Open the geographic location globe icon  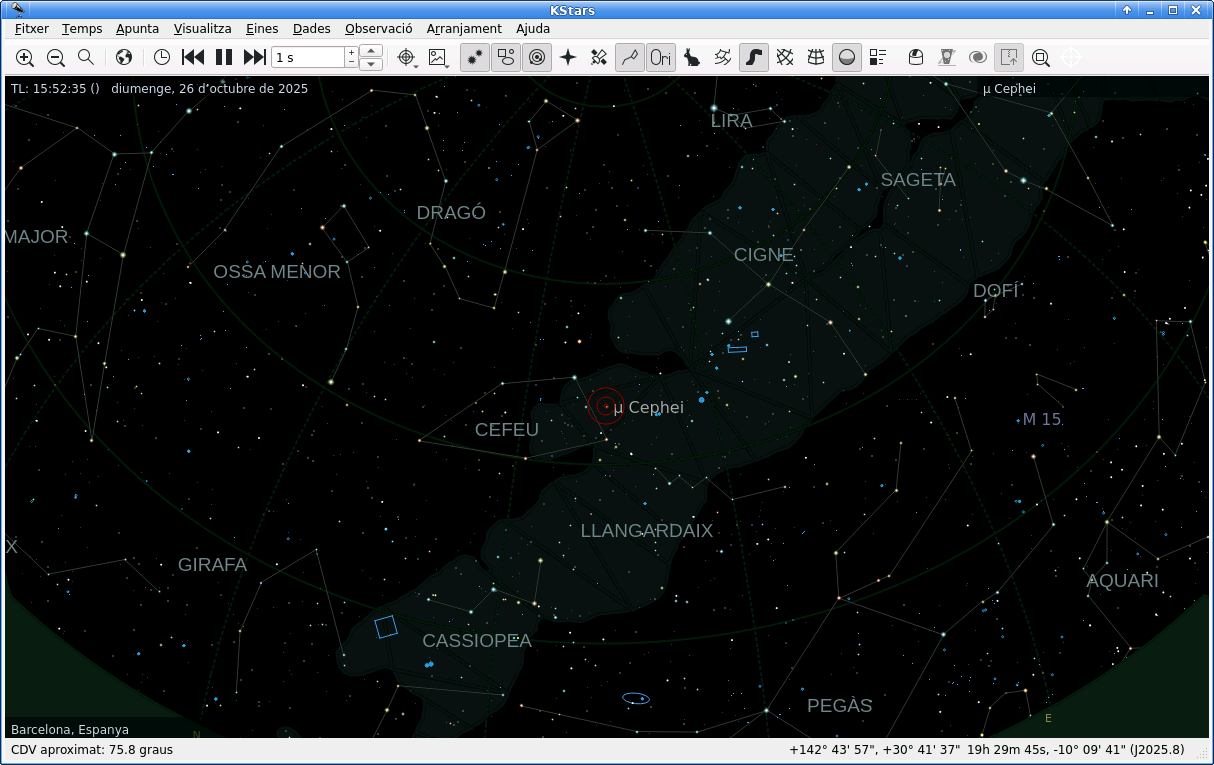click(124, 57)
